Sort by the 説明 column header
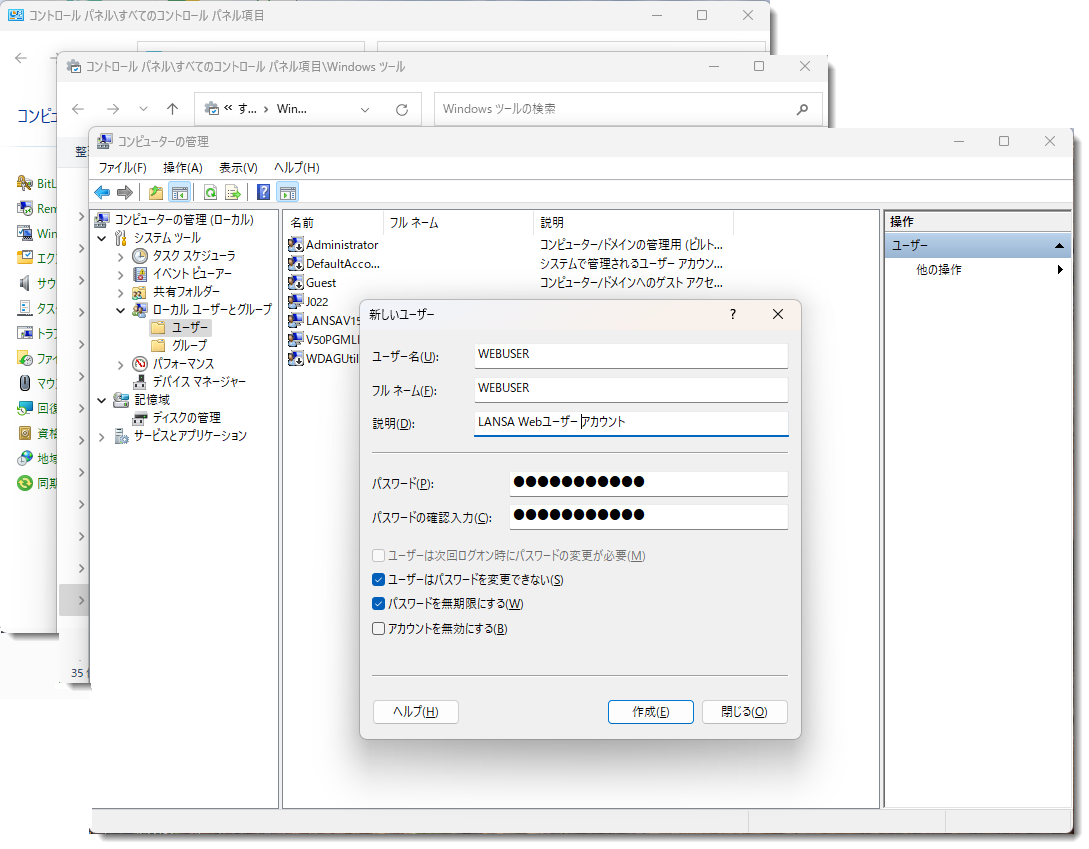 [x=633, y=223]
